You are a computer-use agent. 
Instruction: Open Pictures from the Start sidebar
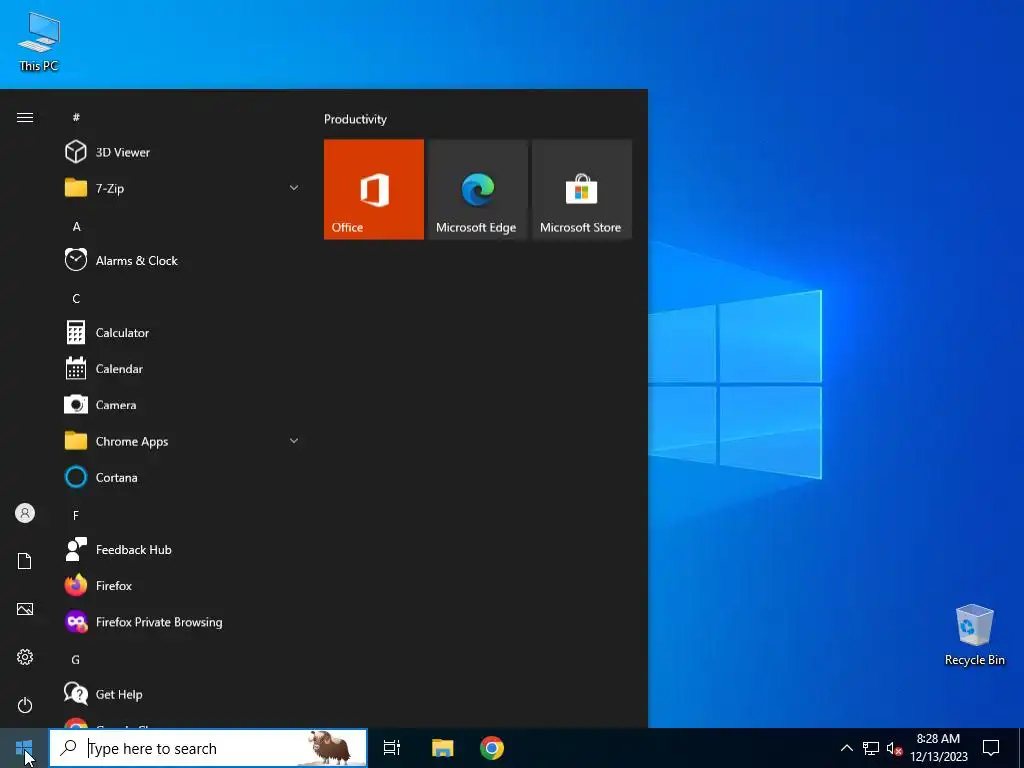(25, 609)
